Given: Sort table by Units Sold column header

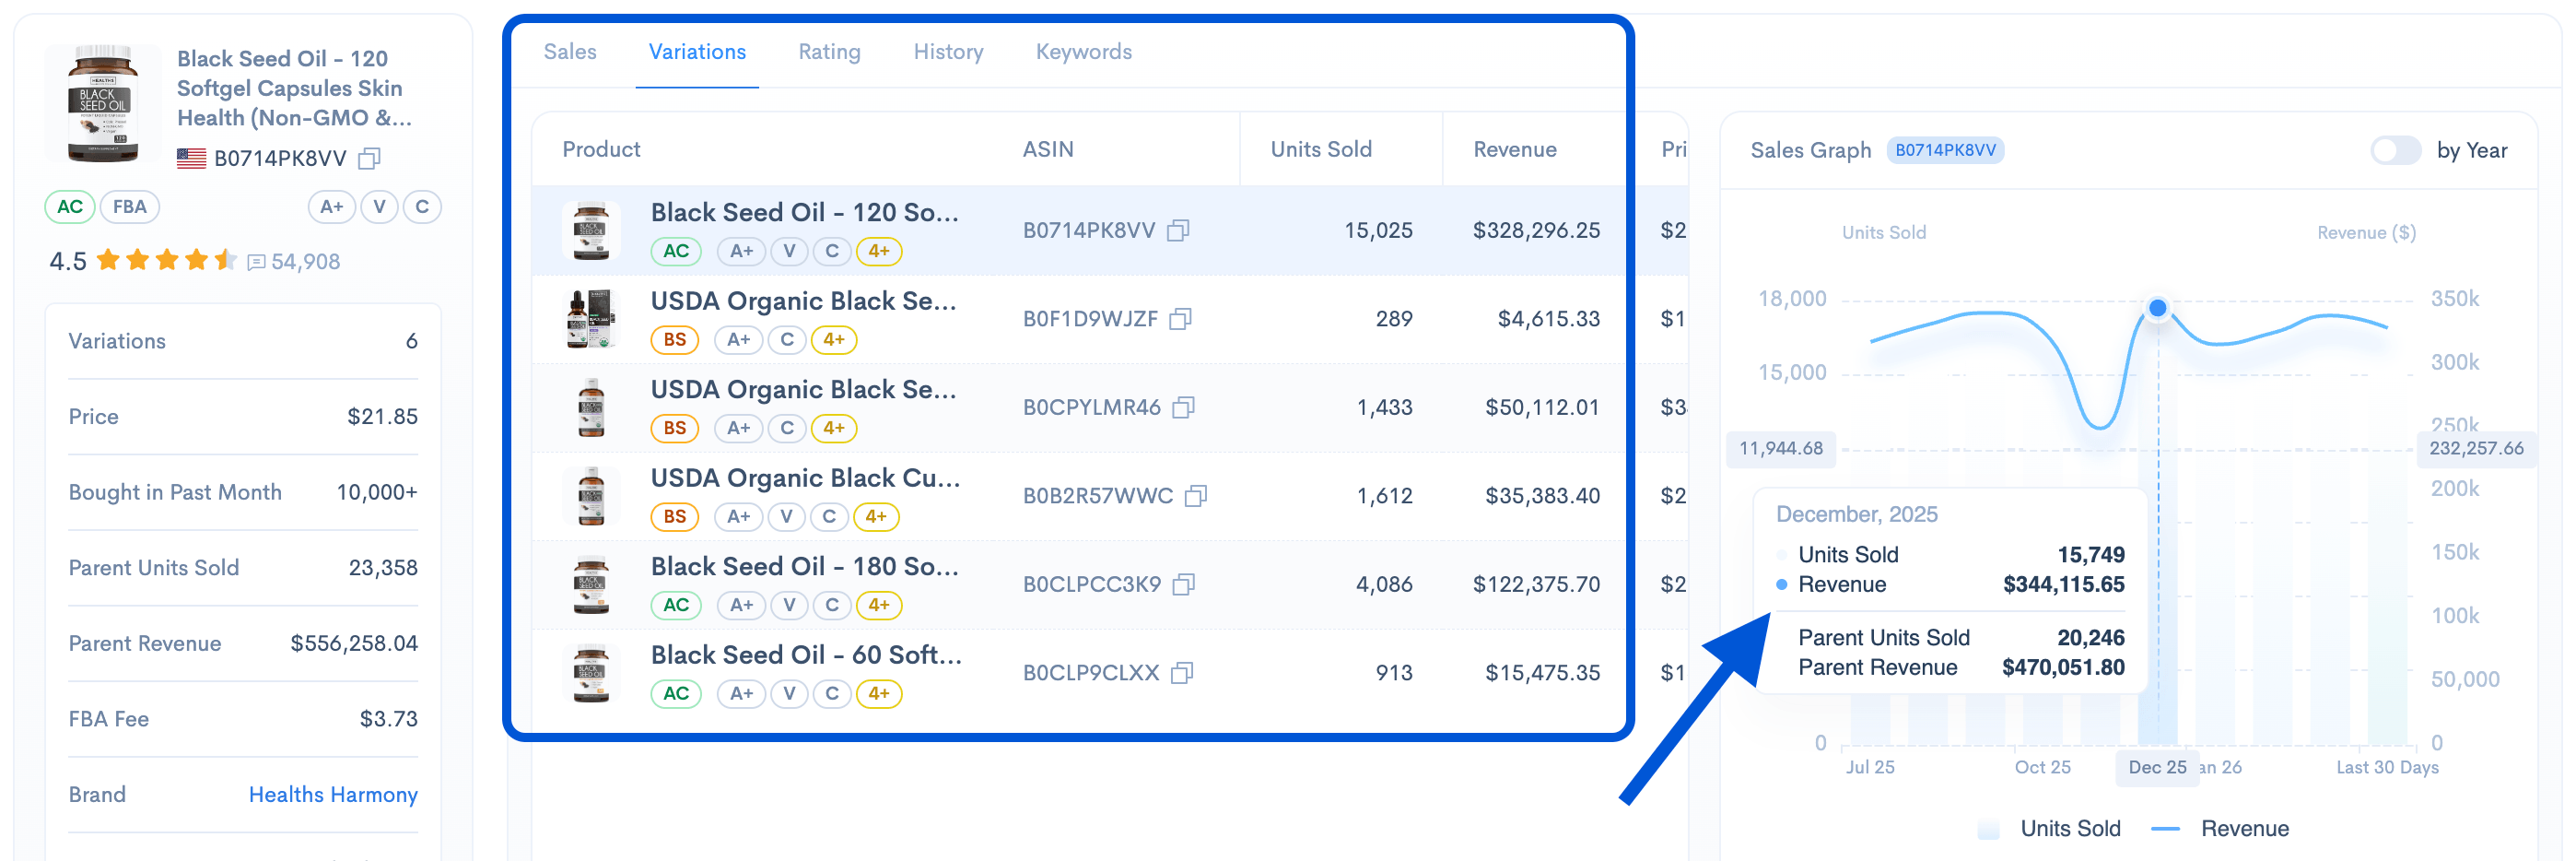Looking at the screenshot, I should point(1320,149).
